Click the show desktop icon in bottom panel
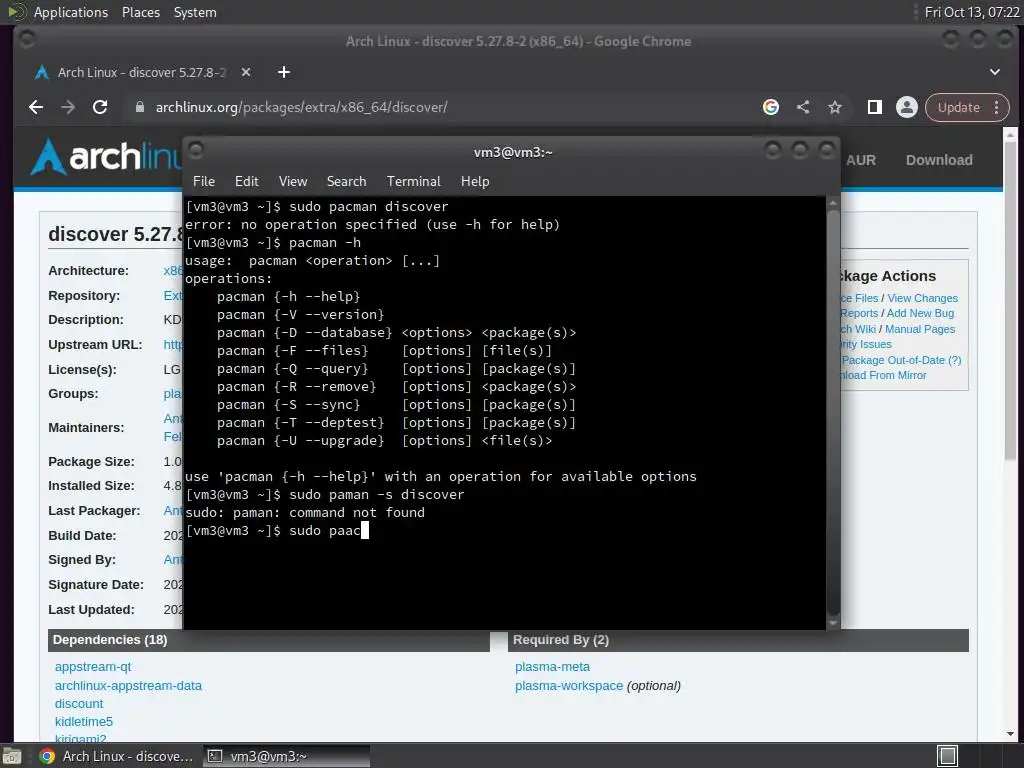 tap(12, 756)
